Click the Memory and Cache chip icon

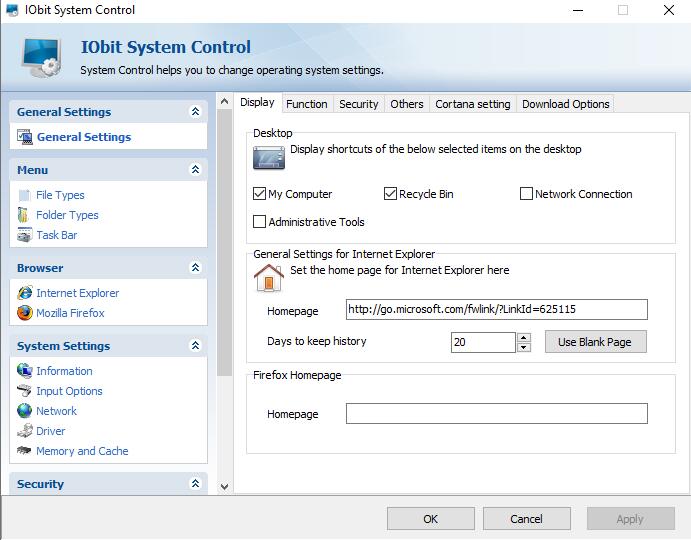coord(24,450)
